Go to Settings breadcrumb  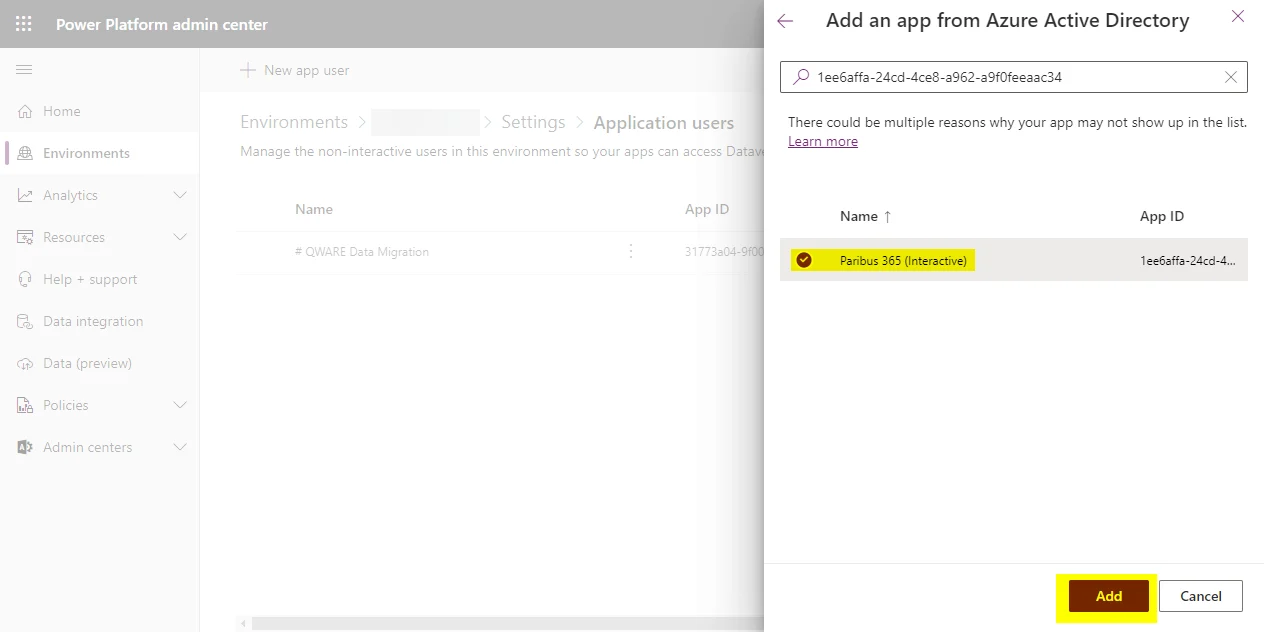(x=533, y=122)
